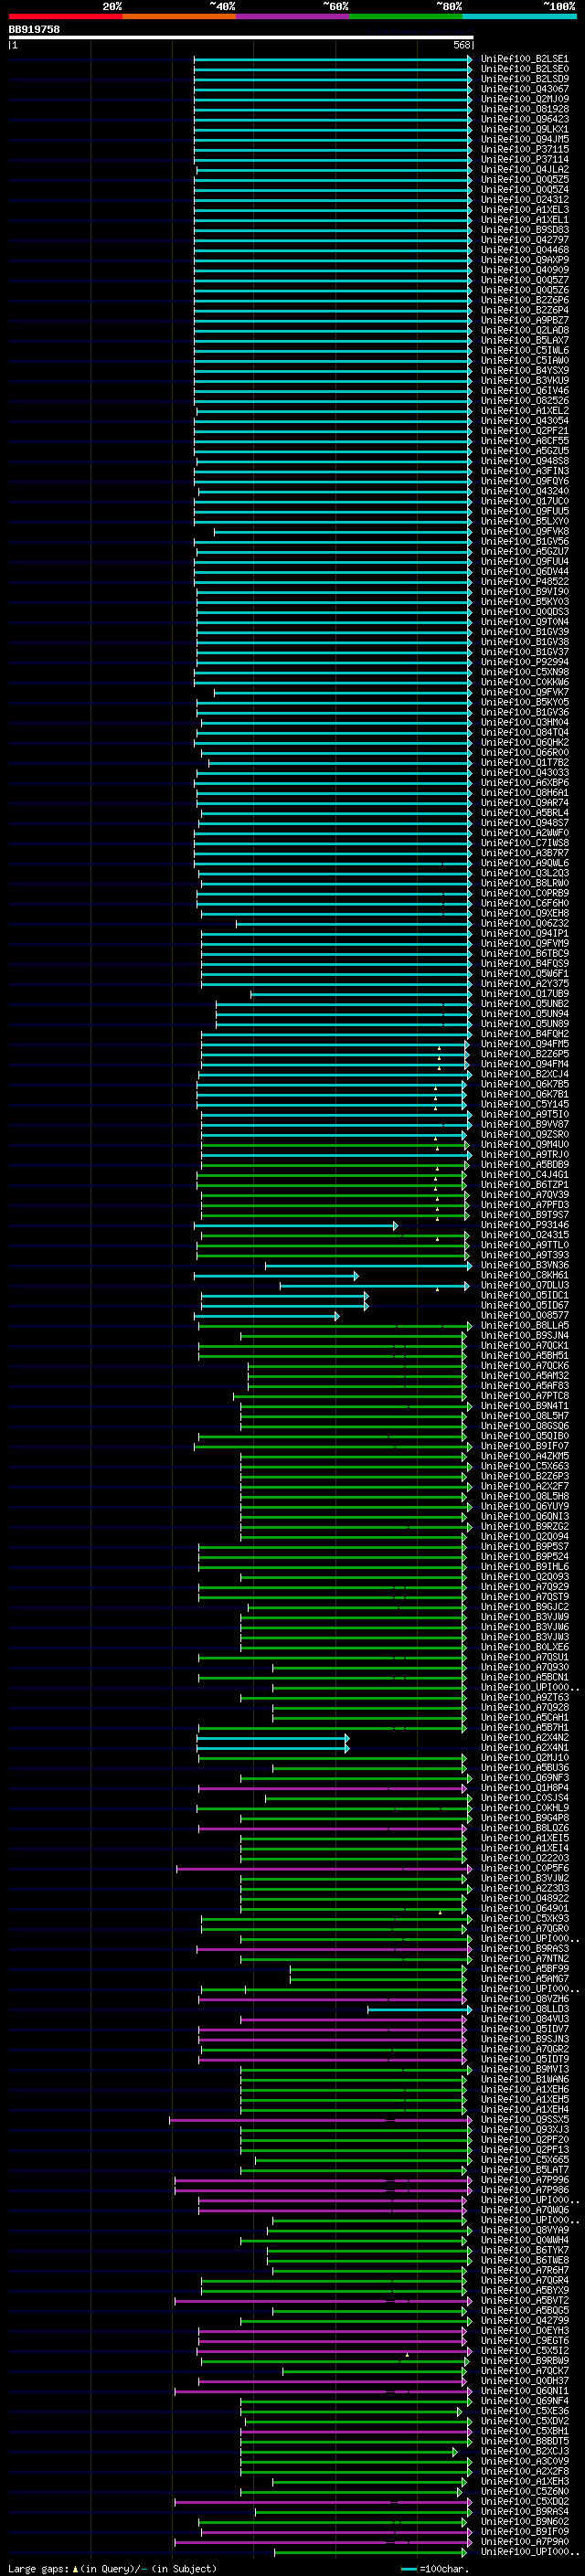Click the purple ~60% identity legend segment
The image size is (585, 2576).
coord(292,16)
